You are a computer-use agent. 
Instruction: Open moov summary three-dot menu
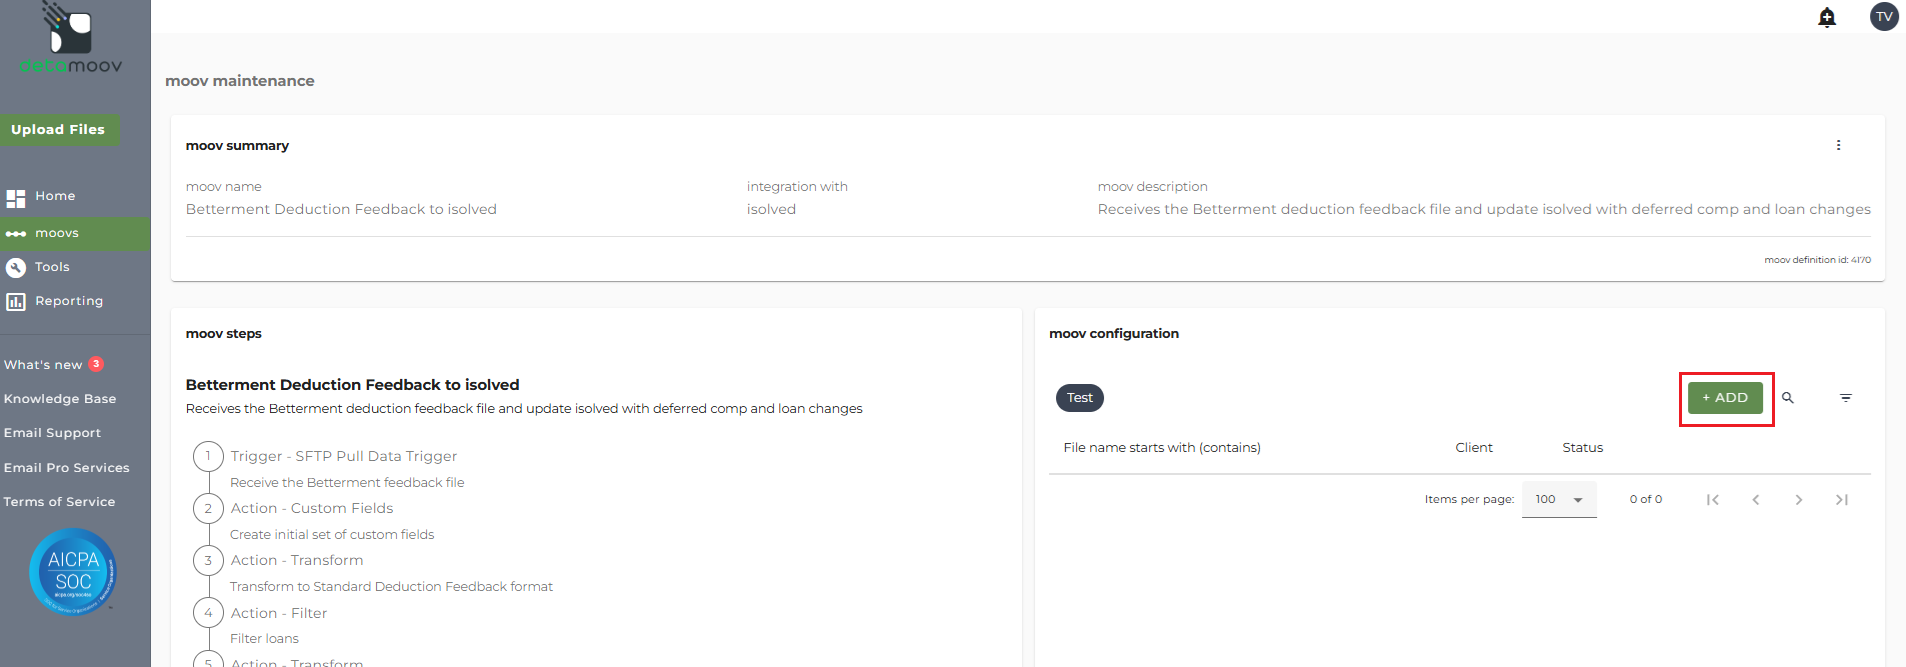1838,145
